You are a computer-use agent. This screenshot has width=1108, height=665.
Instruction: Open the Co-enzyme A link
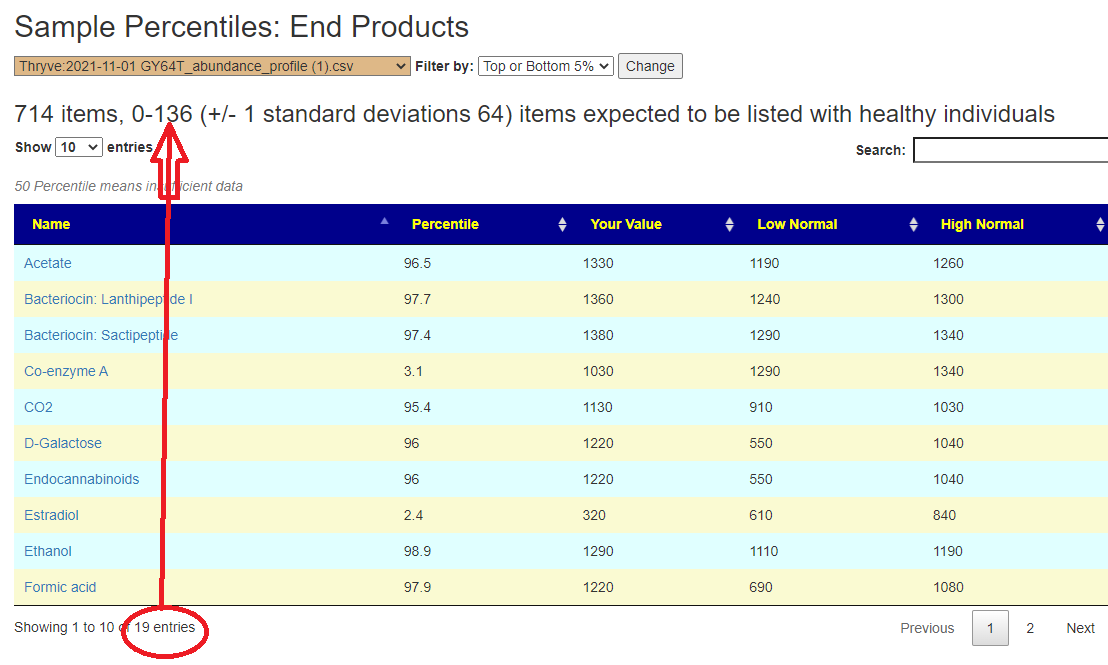pyautogui.click(x=66, y=371)
